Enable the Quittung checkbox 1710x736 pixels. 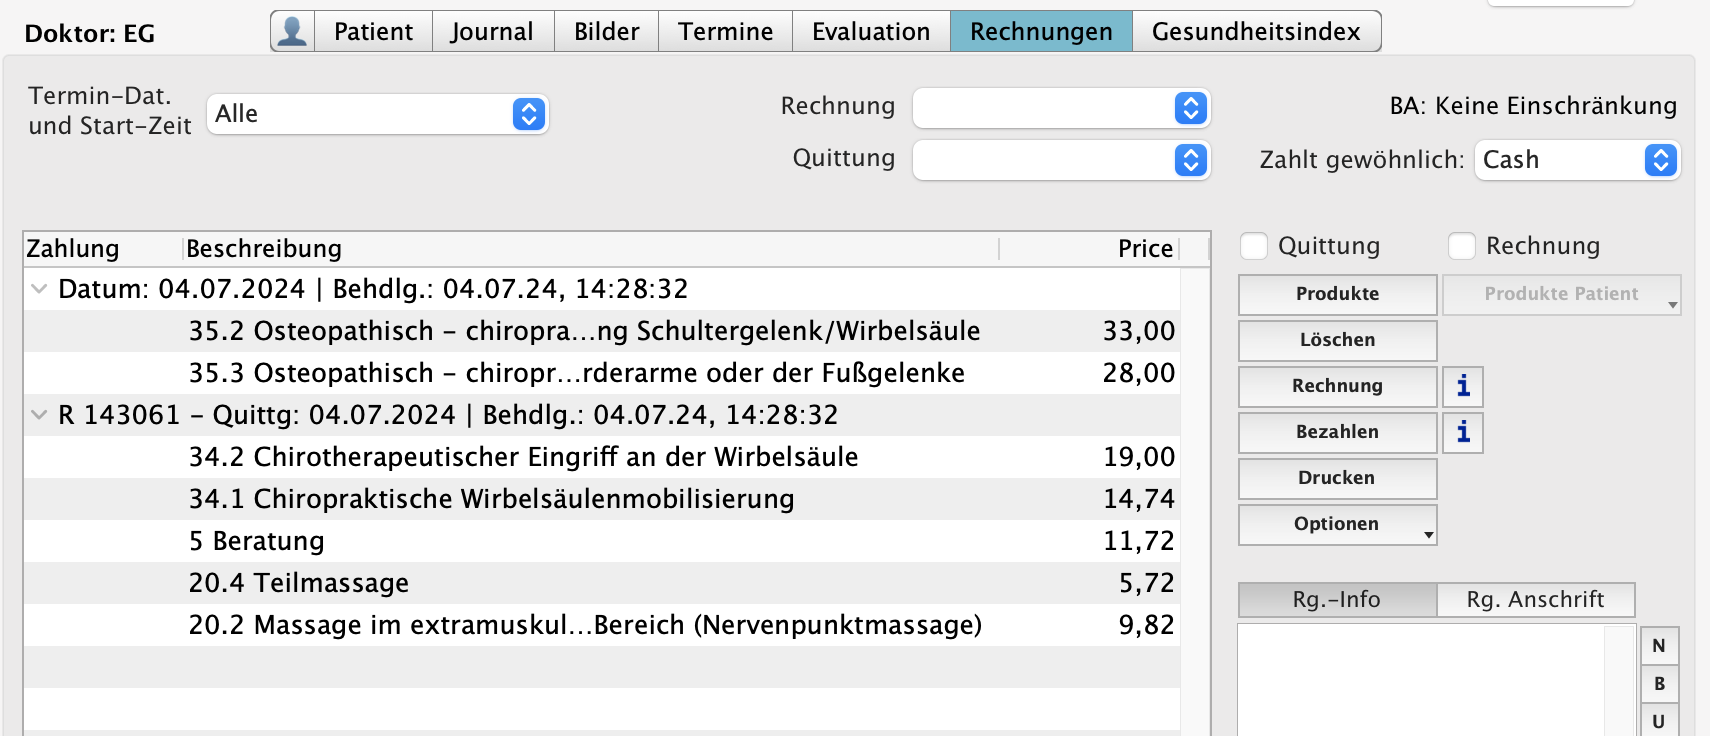click(x=1254, y=246)
